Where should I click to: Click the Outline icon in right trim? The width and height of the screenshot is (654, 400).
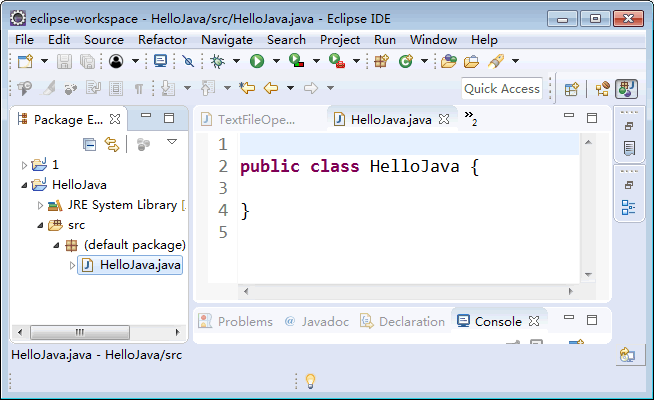pos(629,207)
